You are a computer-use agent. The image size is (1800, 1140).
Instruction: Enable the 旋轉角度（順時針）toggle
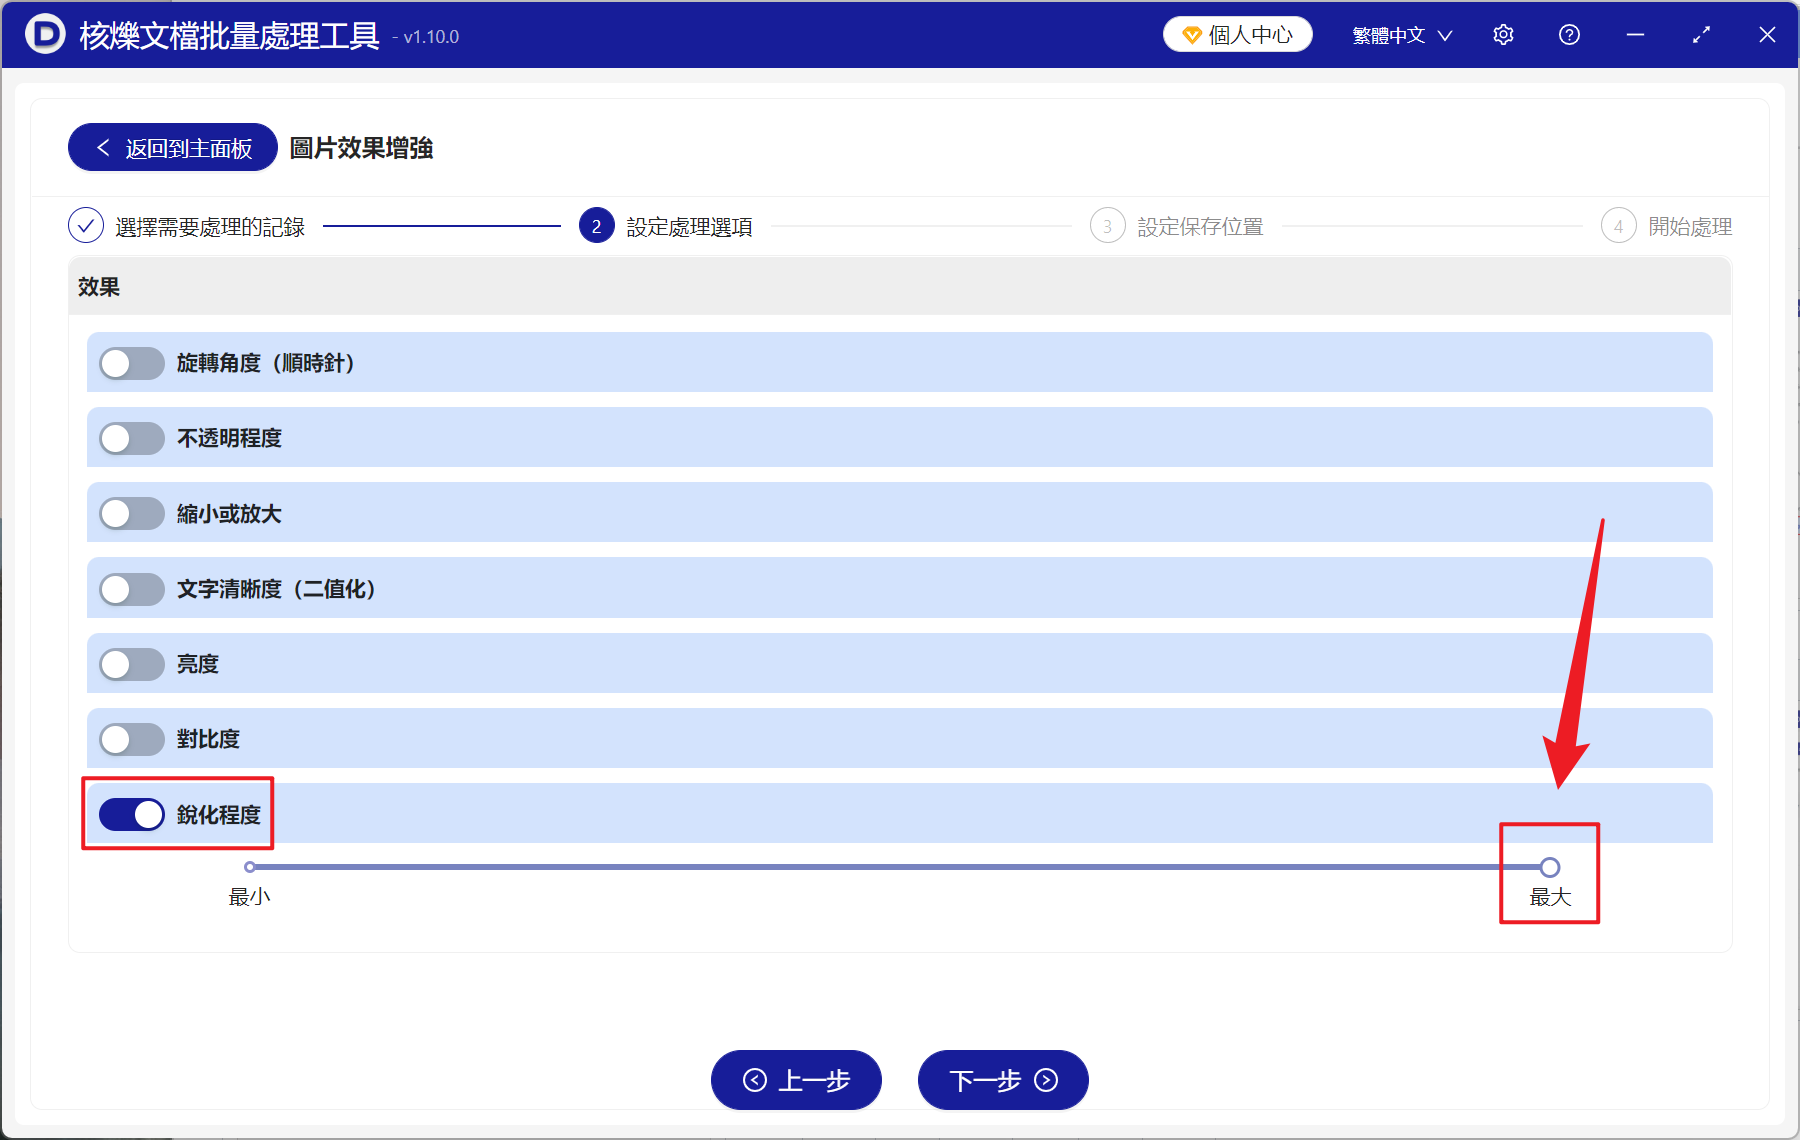(131, 363)
